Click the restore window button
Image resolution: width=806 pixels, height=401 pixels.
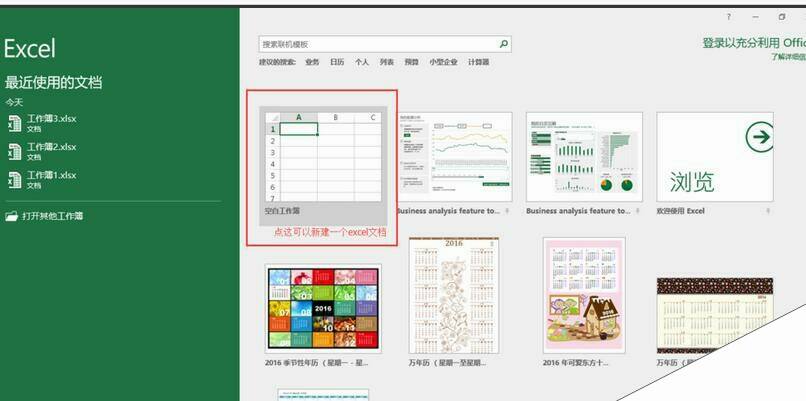(x=781, y=17)
